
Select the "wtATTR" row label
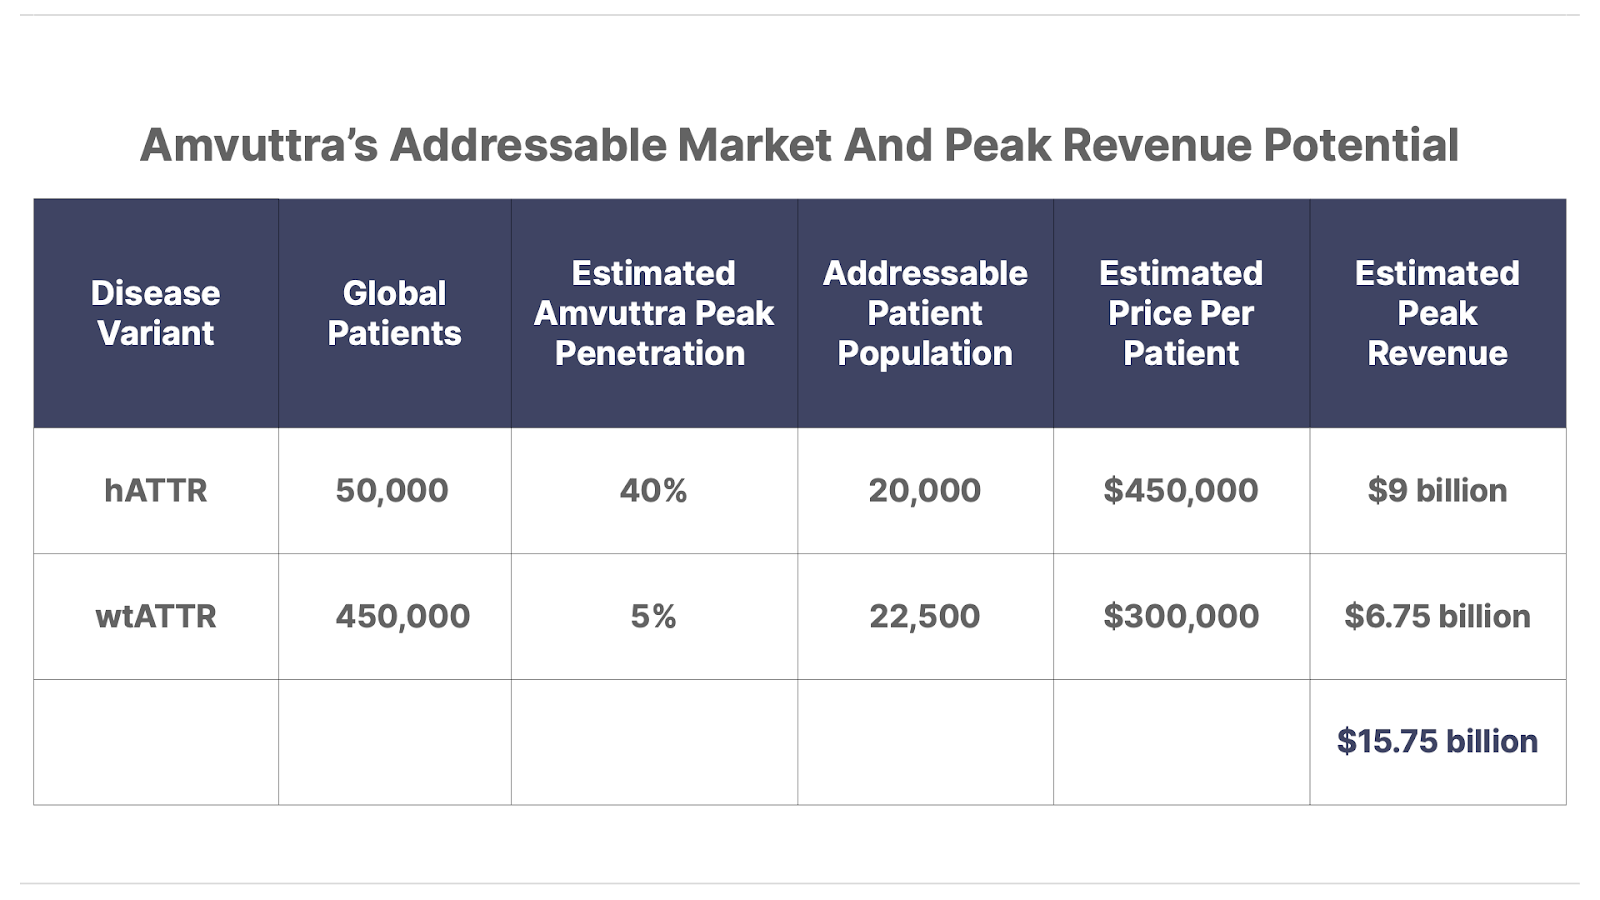(x=156, y=616)
